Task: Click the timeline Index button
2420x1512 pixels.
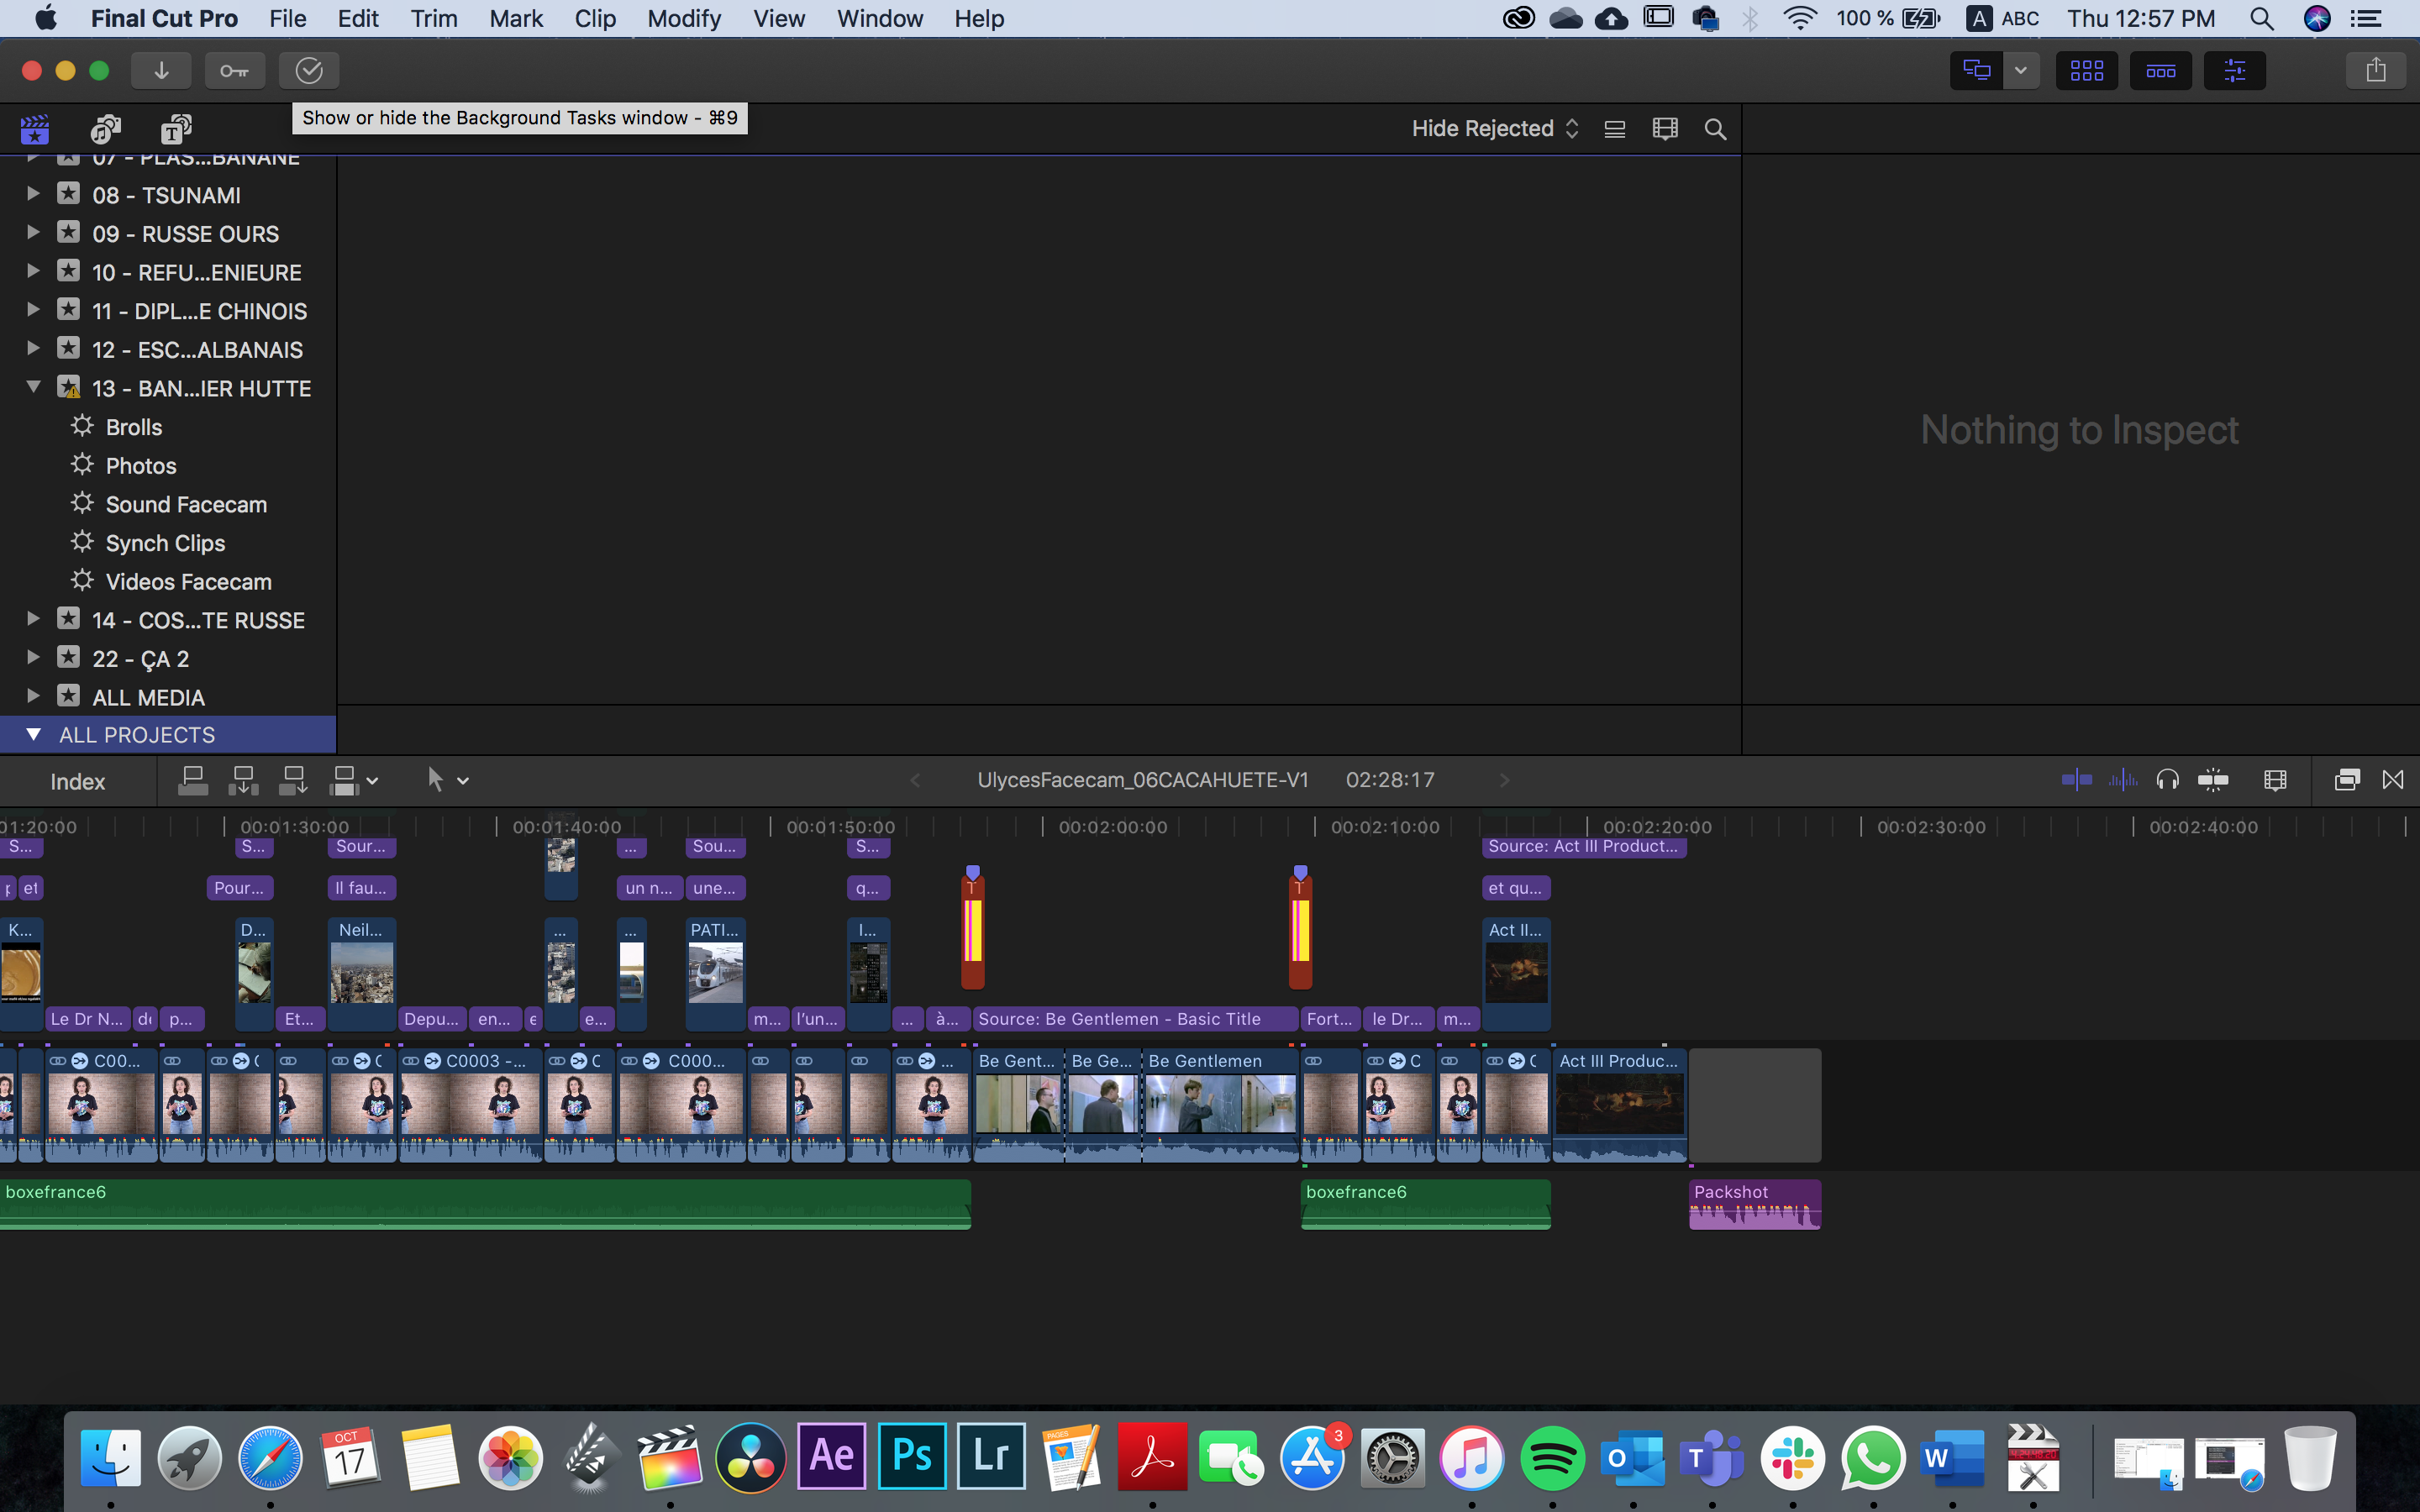Action: 77,782
